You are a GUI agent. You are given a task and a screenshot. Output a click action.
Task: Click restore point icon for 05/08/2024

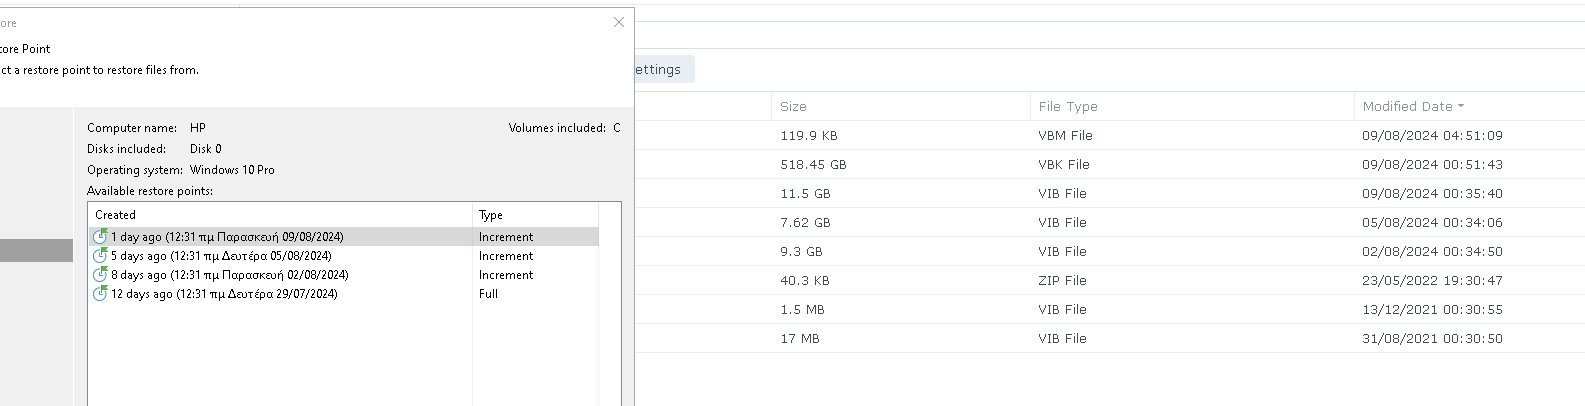pos(100,256)
